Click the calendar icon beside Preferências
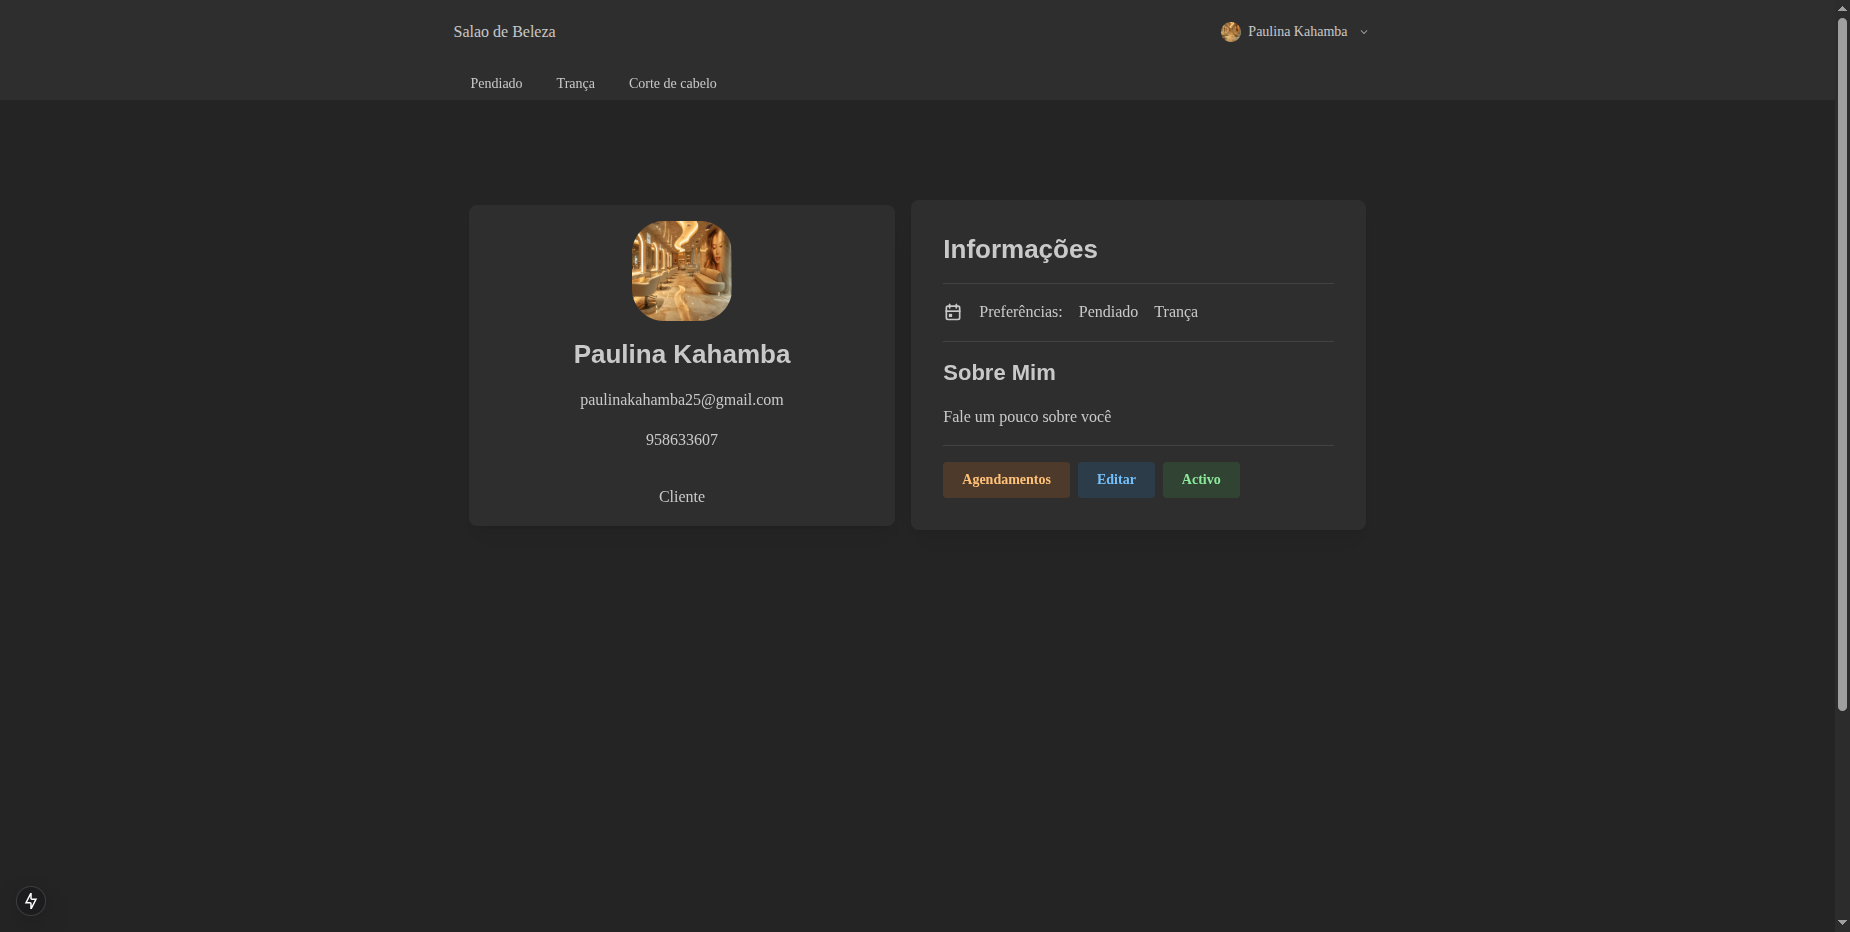Image resolution: width=1850 pixels, height=932 pixels. click(x=952, y=312)
